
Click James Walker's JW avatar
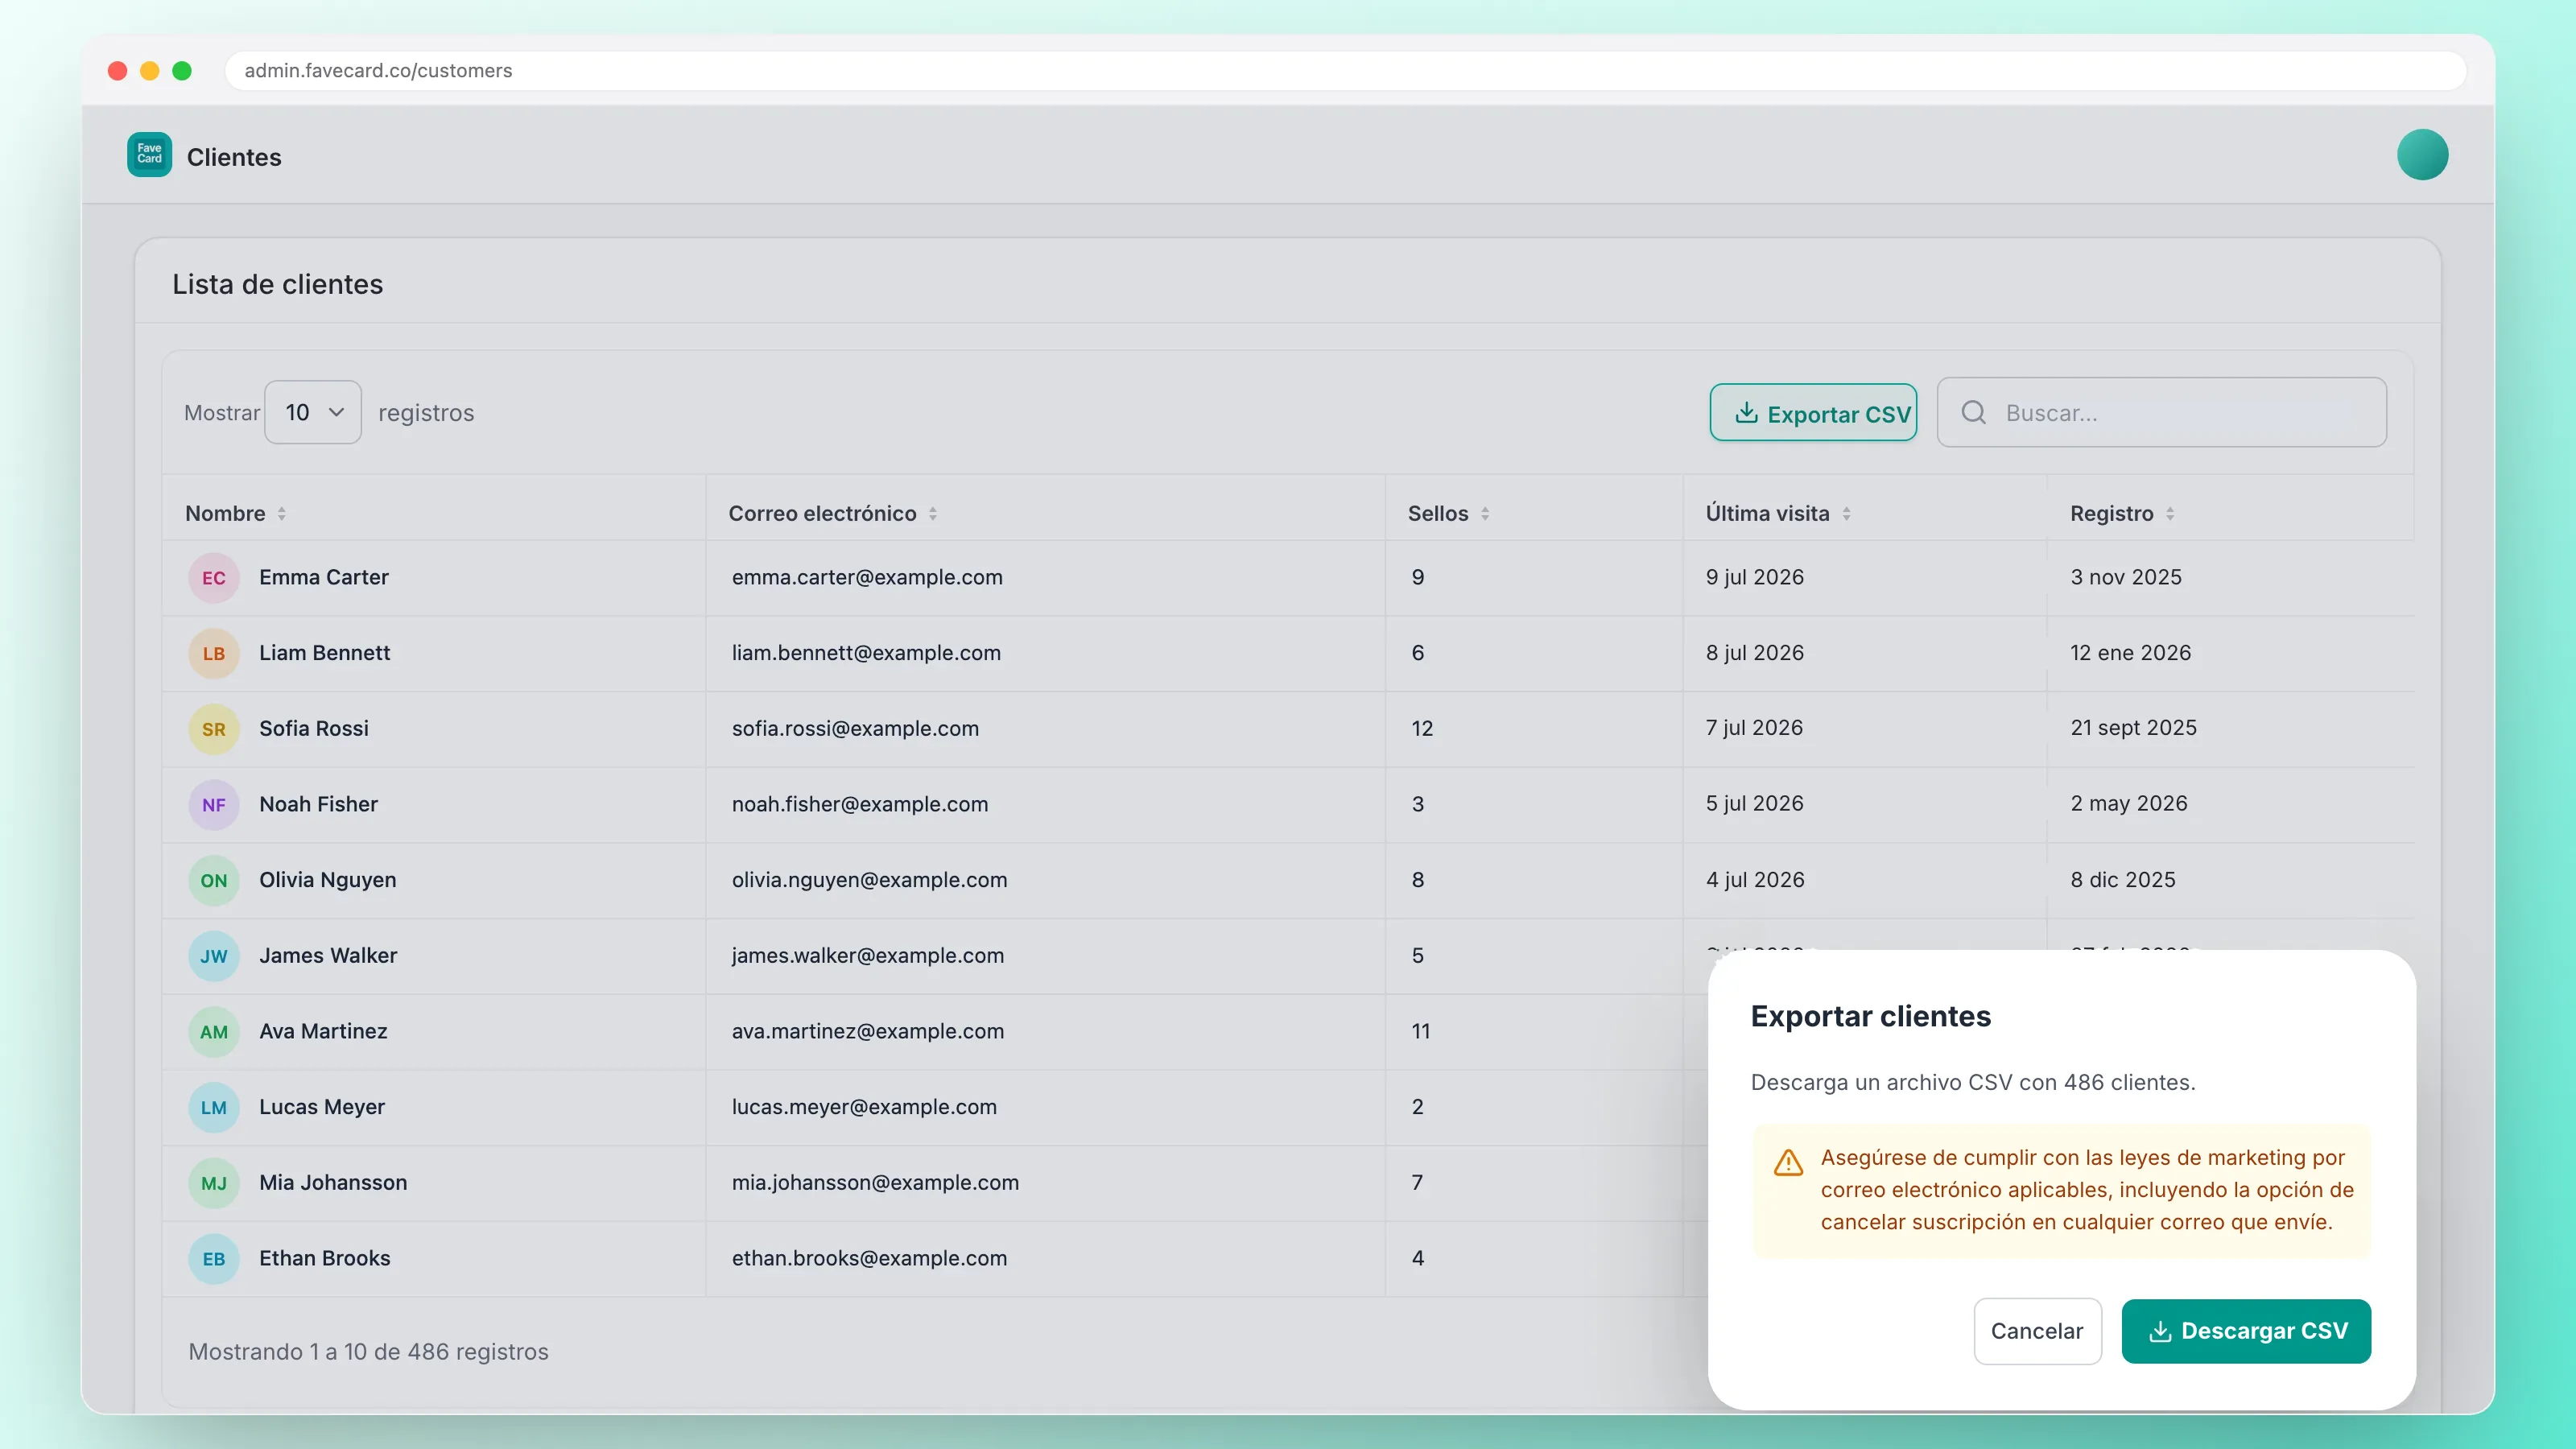pos(213,956)
